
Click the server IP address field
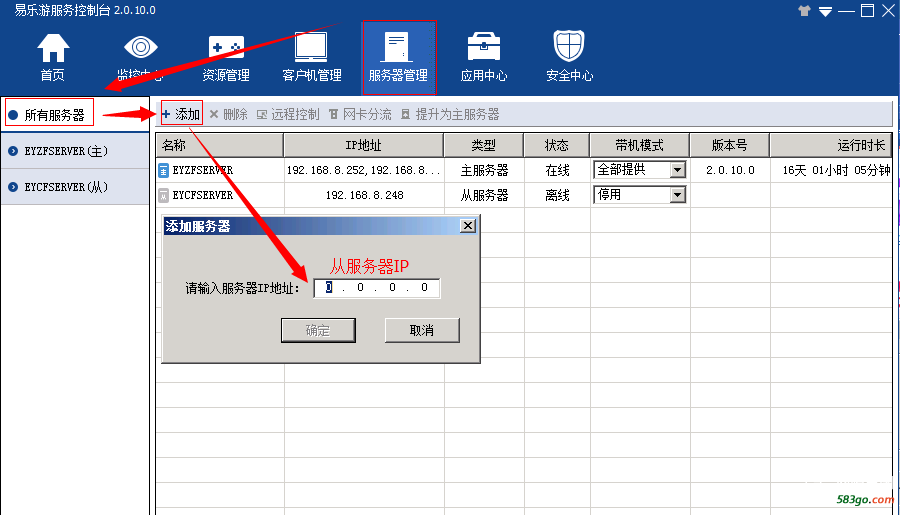377,288
